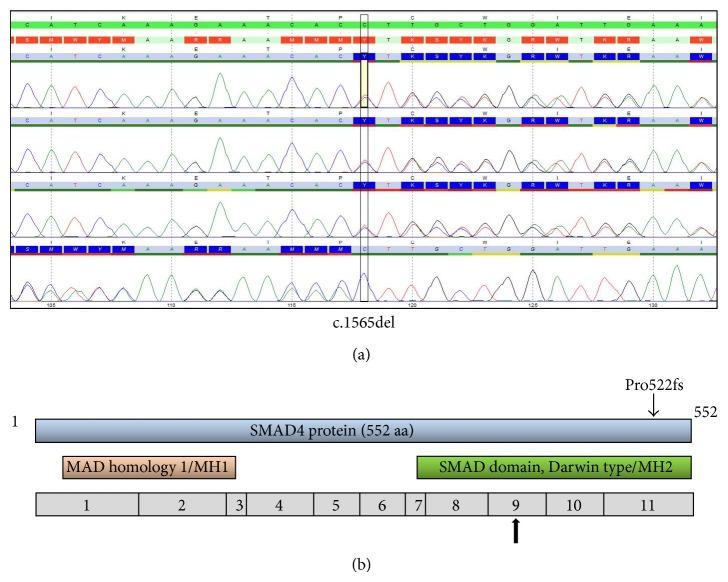Select exon 2 box in gene diagram

pos(182,504)
